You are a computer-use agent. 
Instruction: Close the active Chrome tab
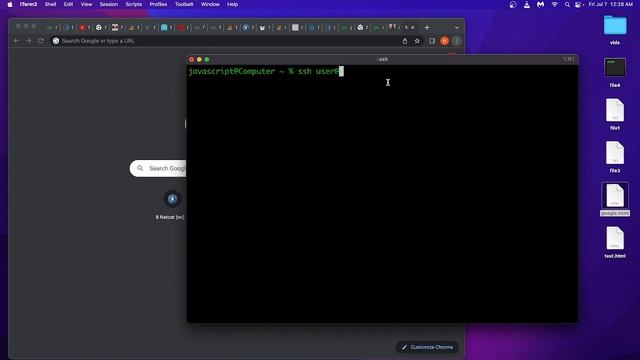pyautogui.click(x=412, y=27)
